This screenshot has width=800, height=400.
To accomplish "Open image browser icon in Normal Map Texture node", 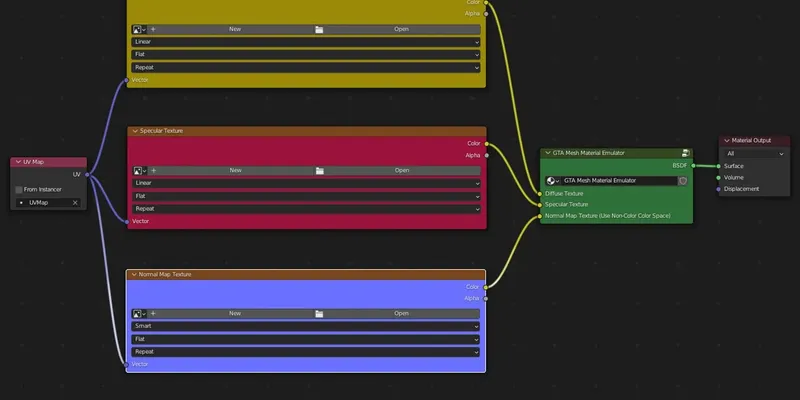I will tap(140, 313).
